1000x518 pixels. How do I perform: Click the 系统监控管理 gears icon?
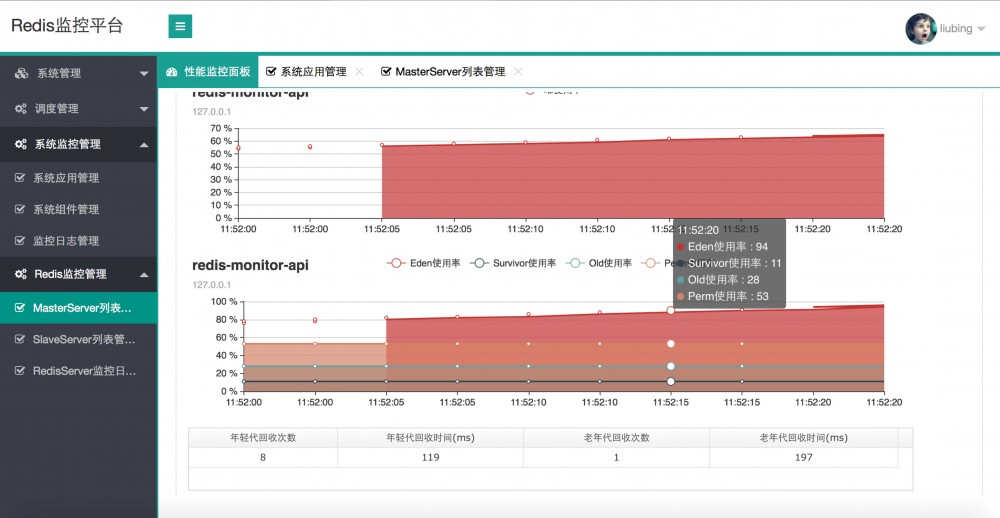coord(21,145)
